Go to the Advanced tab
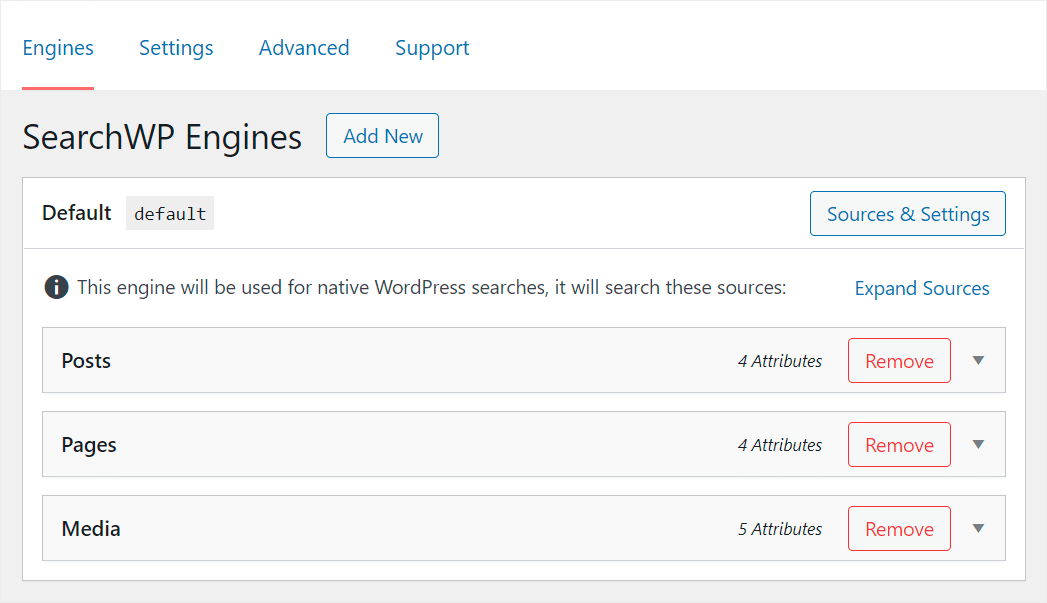Viewport: 1047px width, 603px height. [304, 48]
